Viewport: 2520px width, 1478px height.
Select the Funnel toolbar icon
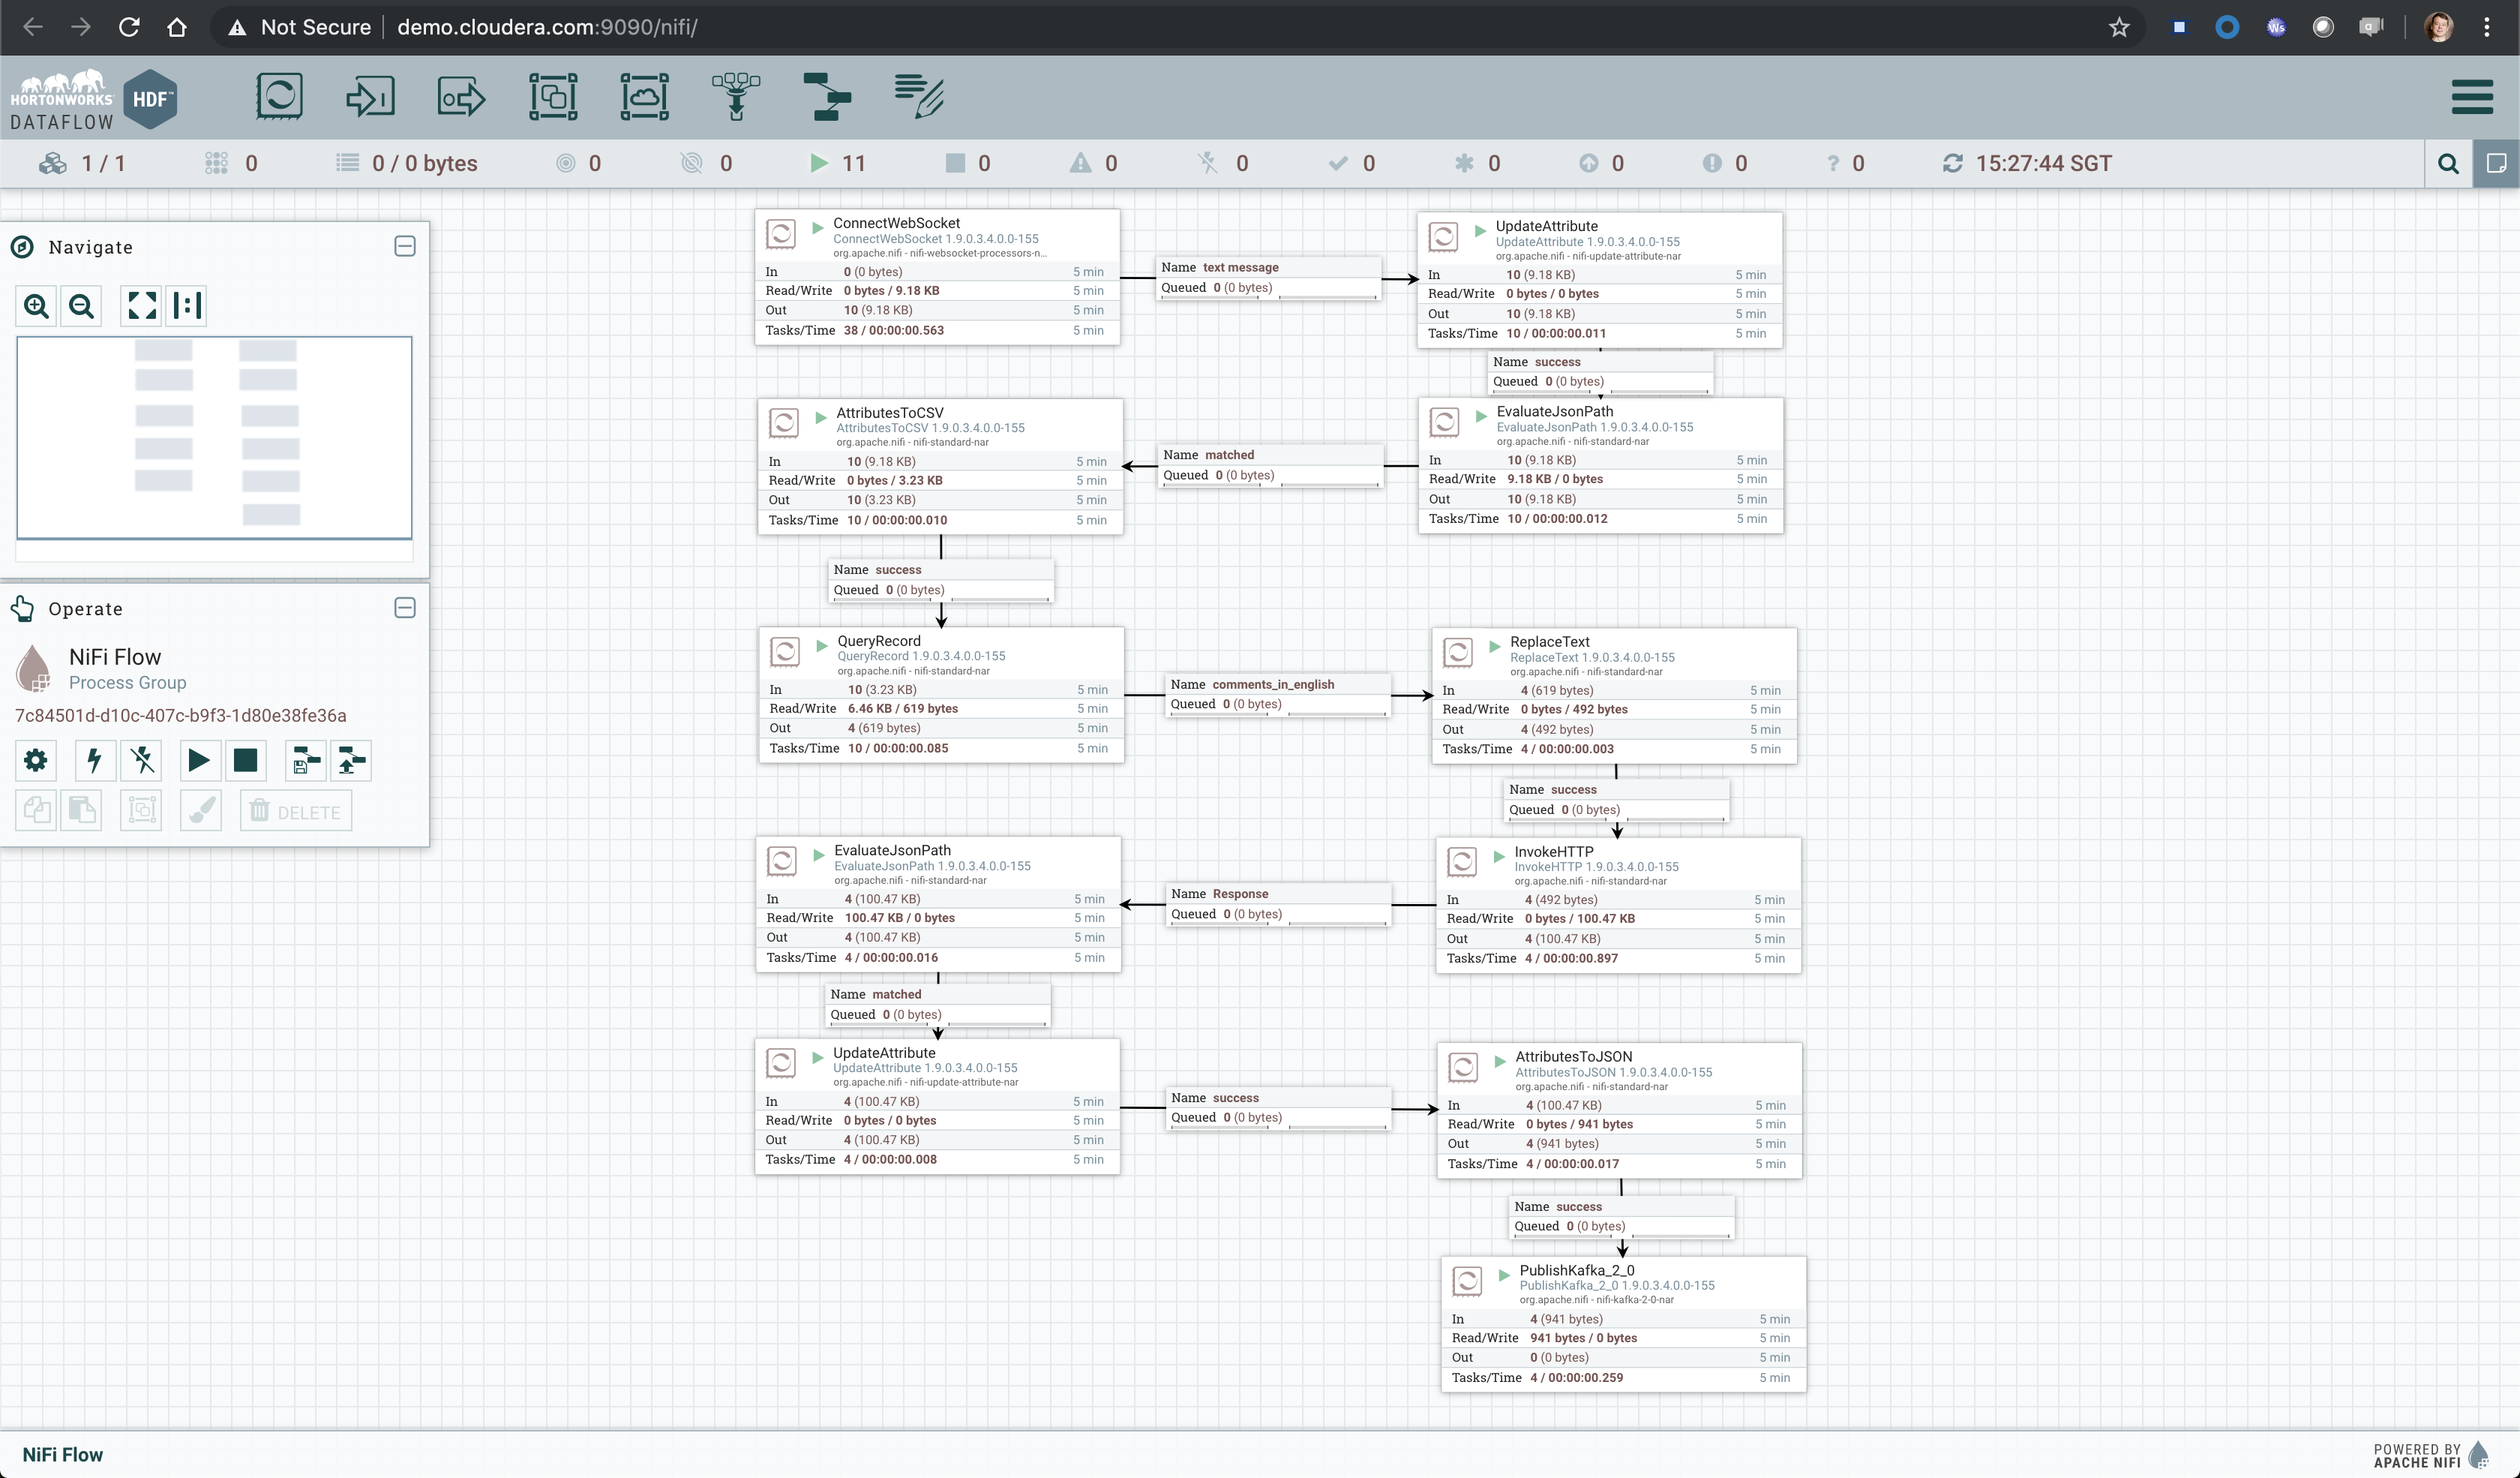[x=736, y=97]
